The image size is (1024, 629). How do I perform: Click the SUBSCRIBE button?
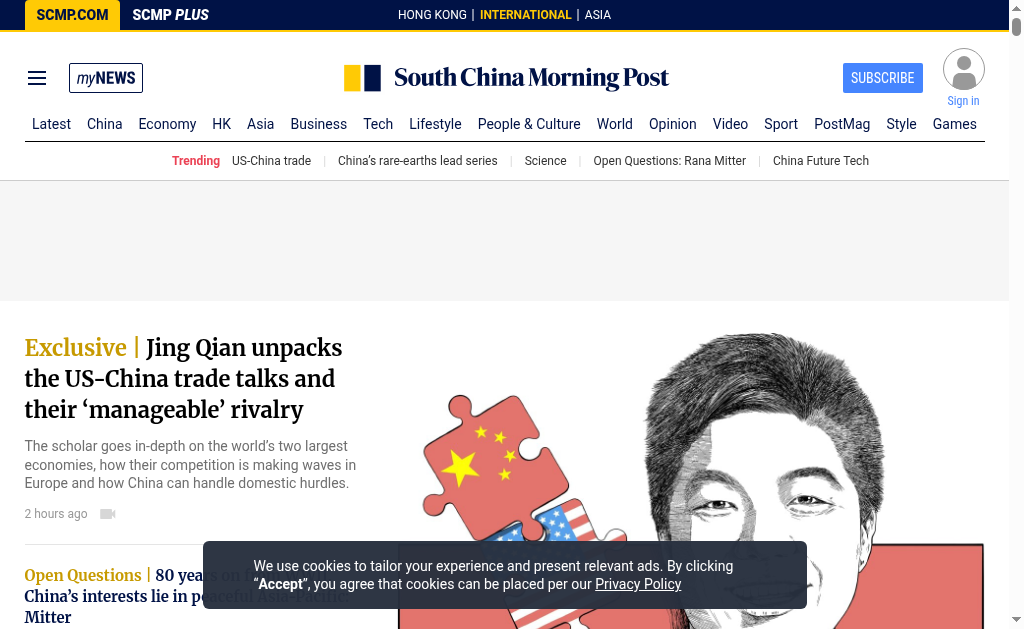click(x=882, y=78)
